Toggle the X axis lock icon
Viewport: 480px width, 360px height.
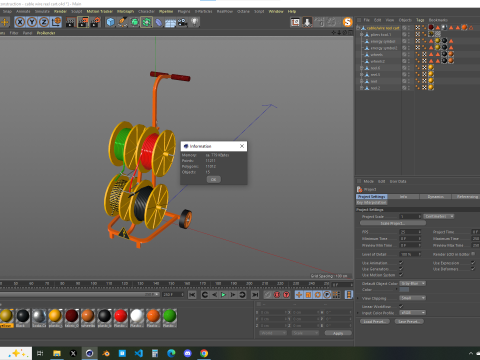pos(20,22)
